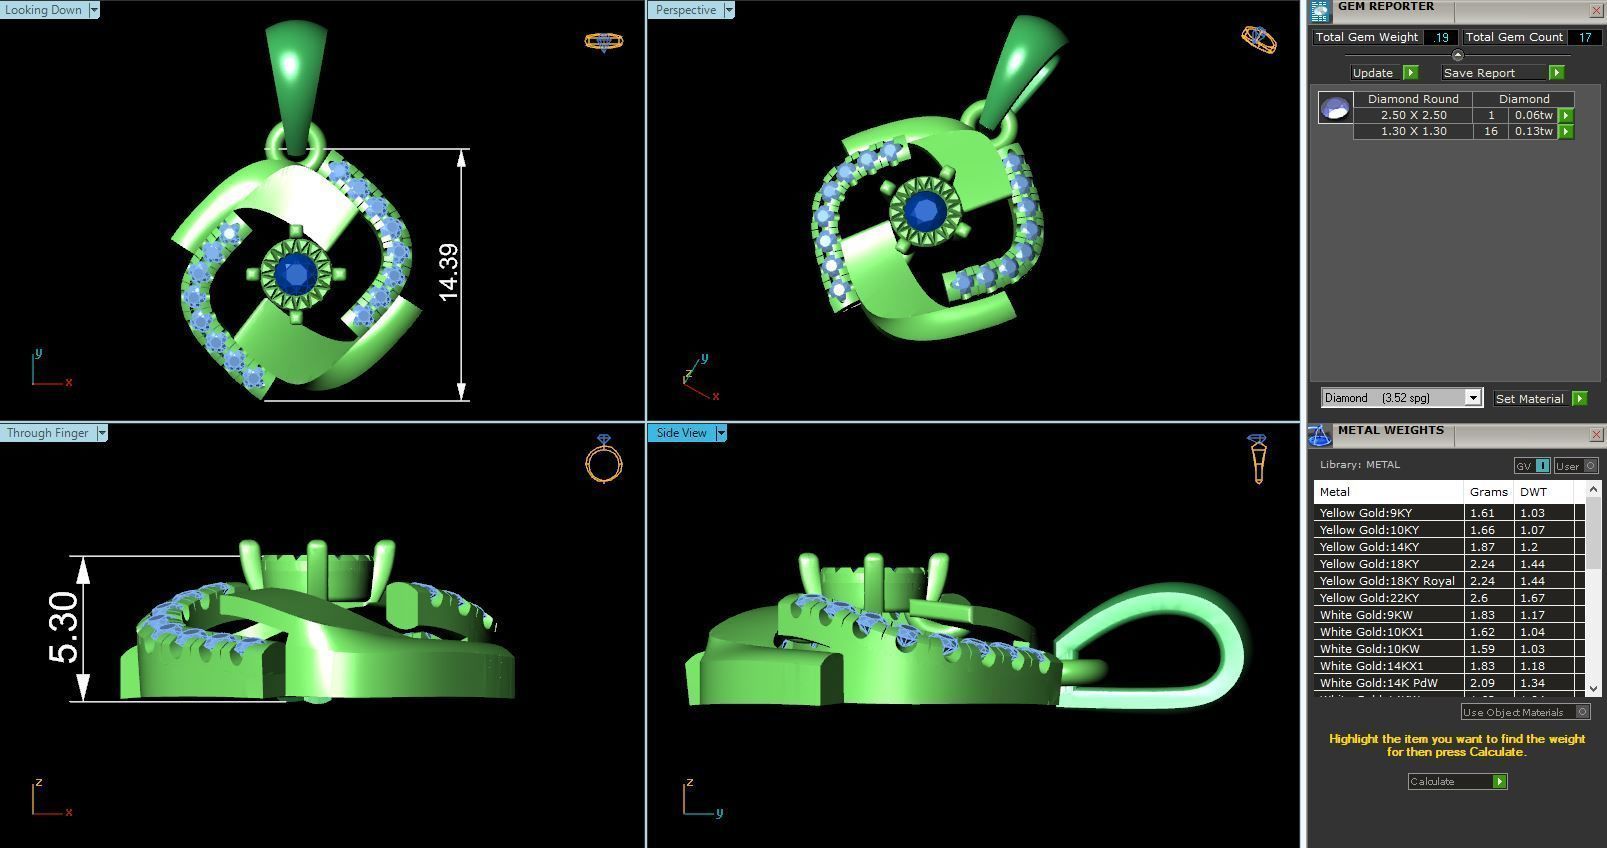The height and width of the screenshot is (848, 1607).
Task: Open the Side View viewport dropdown
Action: tap(720, 433)
